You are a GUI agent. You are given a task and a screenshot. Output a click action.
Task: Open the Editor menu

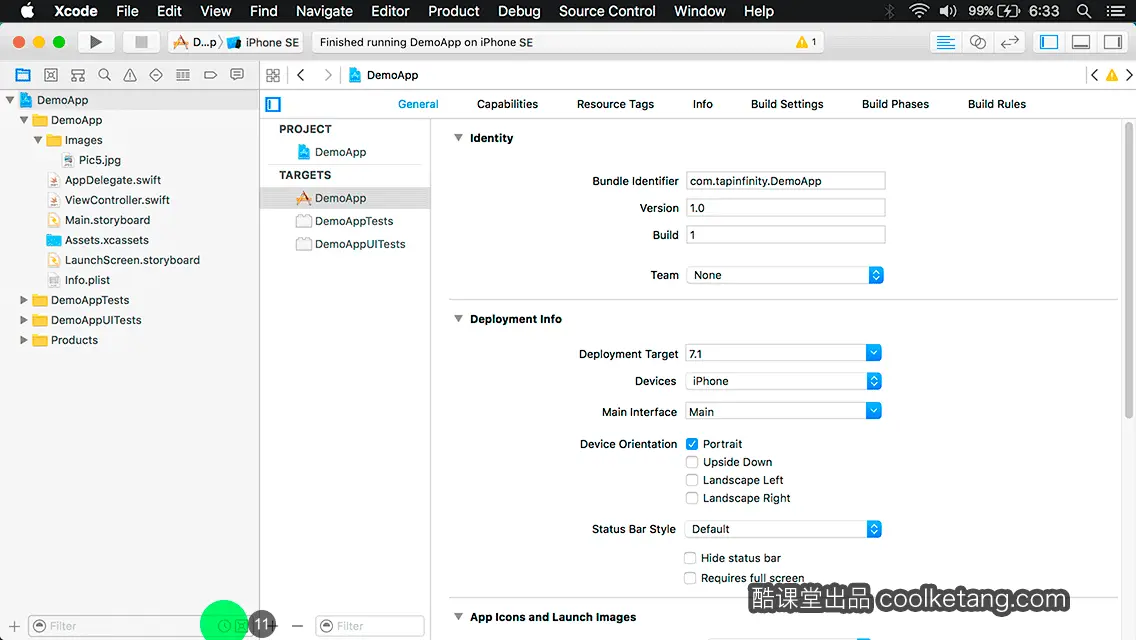(x=390, y=11)
